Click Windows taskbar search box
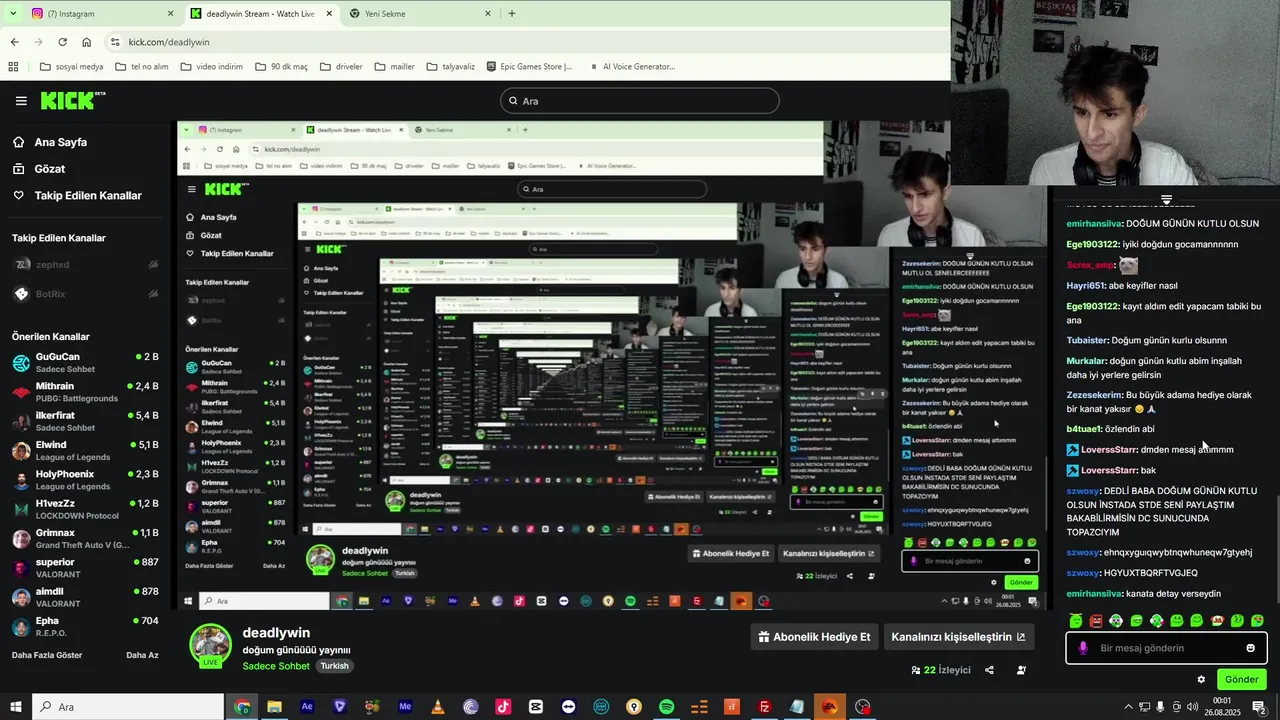 point(130,707)
